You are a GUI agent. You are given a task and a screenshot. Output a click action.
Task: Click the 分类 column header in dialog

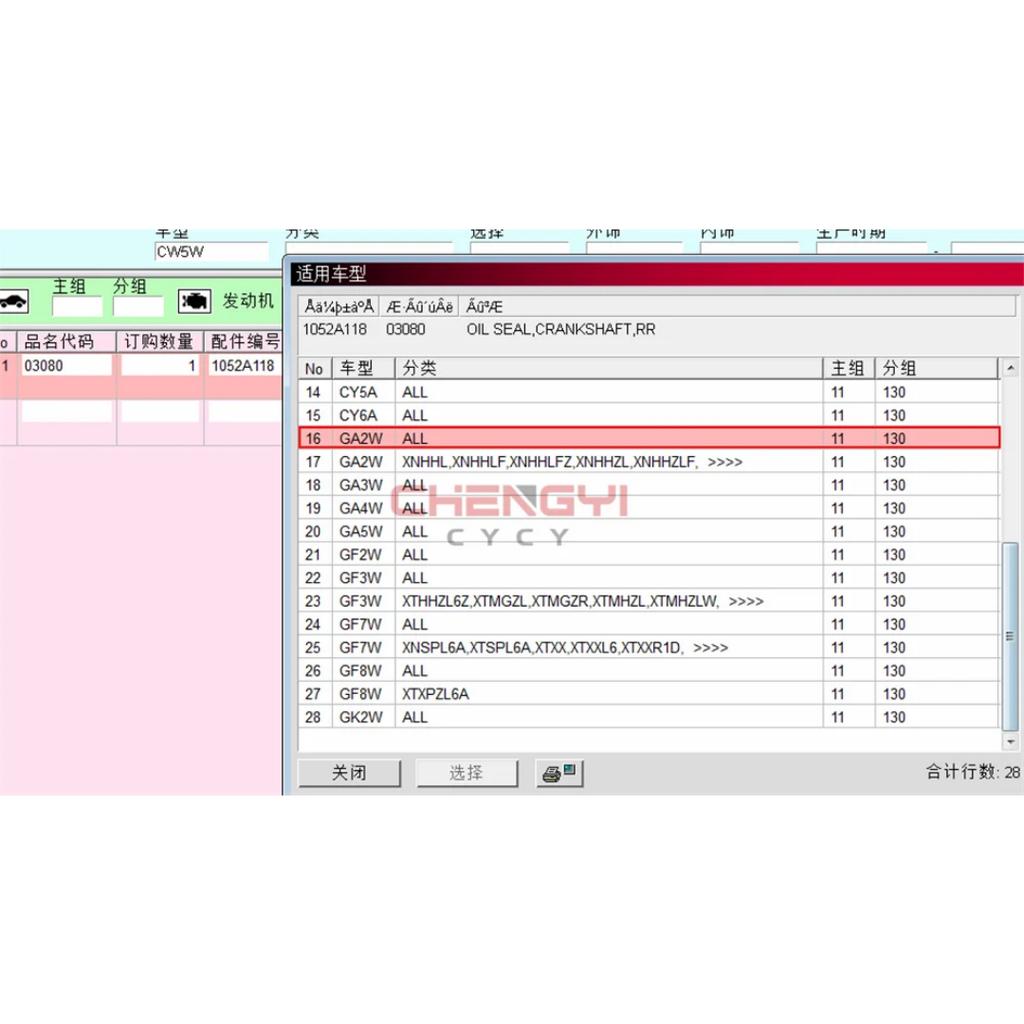pos(609,368)
